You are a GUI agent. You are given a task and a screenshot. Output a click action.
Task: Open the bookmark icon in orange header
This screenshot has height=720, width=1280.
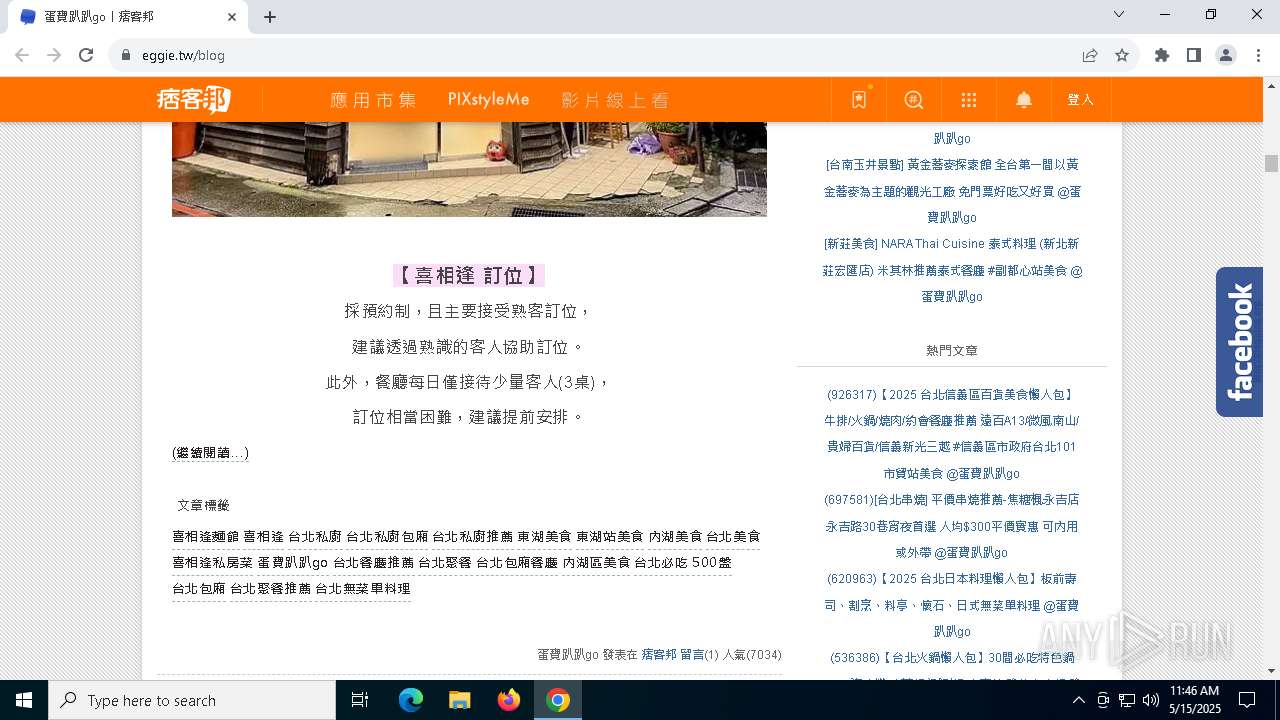coord(859,100)
